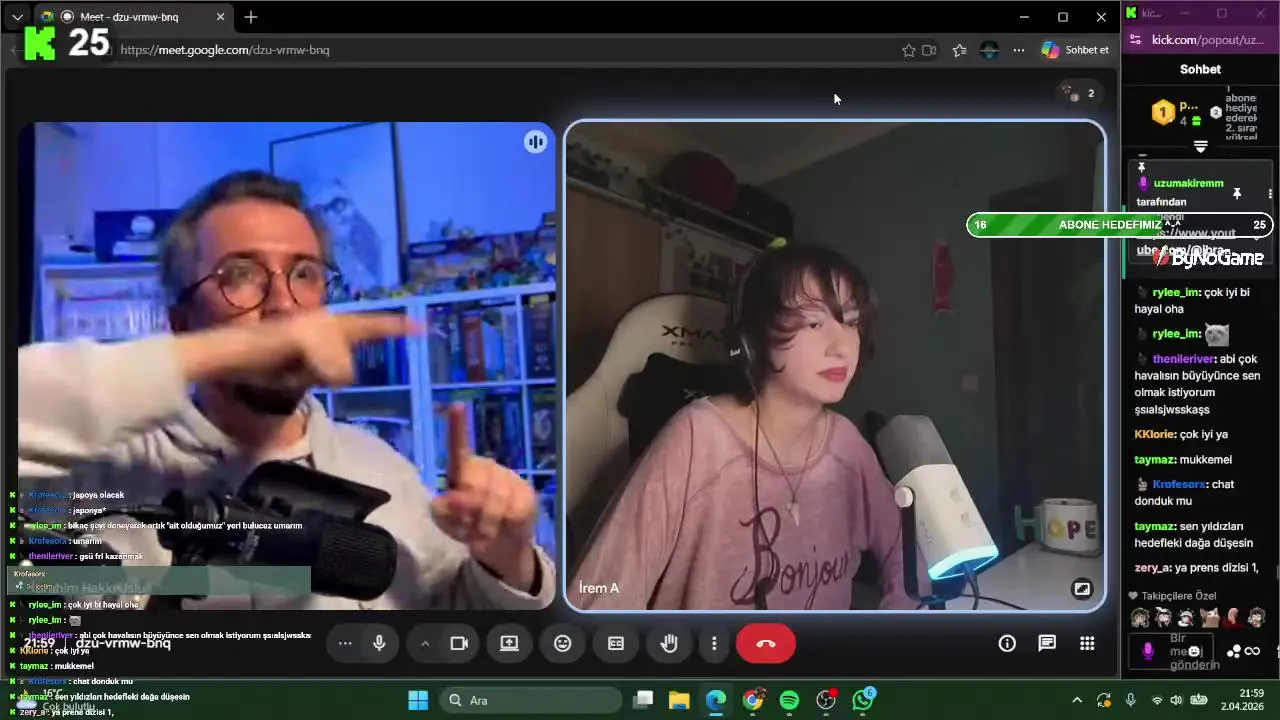Screen dimensions: 1280x720
Task: Leave the call with red hang-up button
Action: tap(766, 644)
